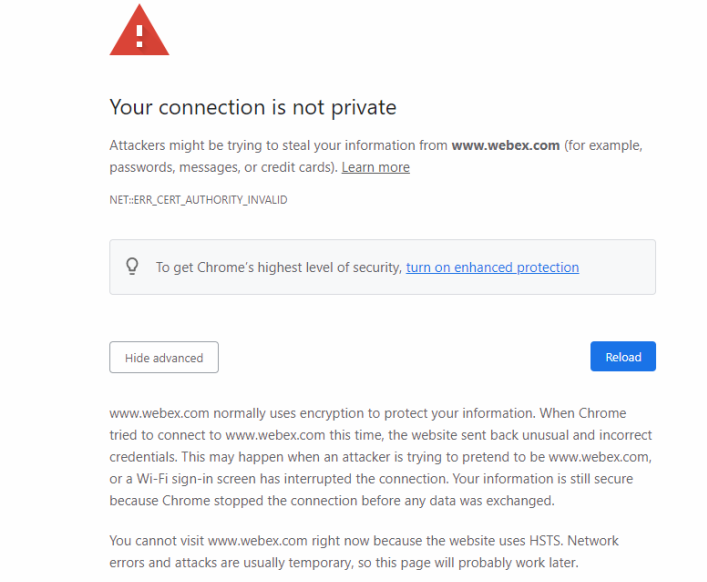Click the Wi-Fi sign-in screen phrase
Image resolution: width=707 pixels, height=582 pixels.
coord(196,479)
